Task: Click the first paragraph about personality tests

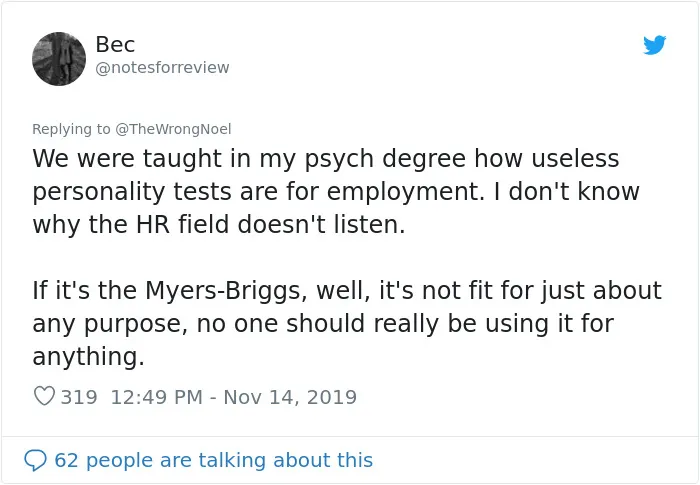Action: point(336,191)
